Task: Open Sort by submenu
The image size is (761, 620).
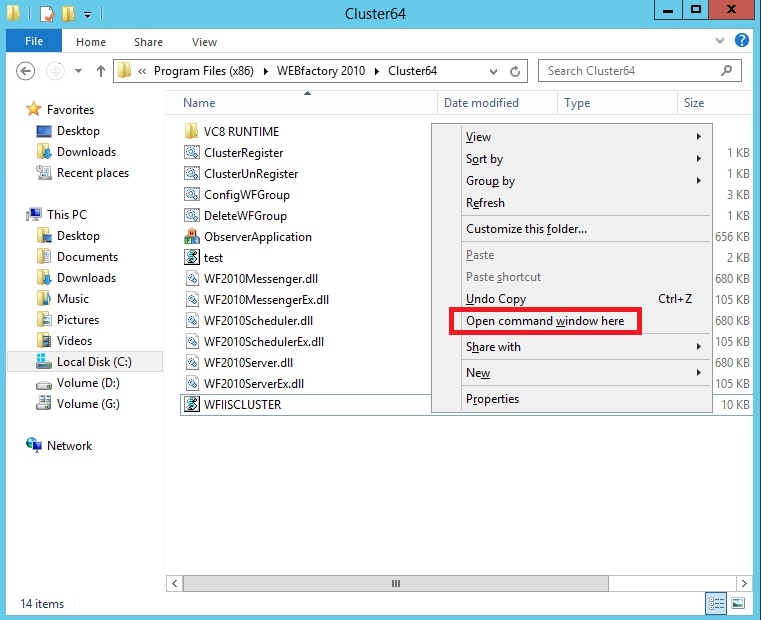Action: 572,159
